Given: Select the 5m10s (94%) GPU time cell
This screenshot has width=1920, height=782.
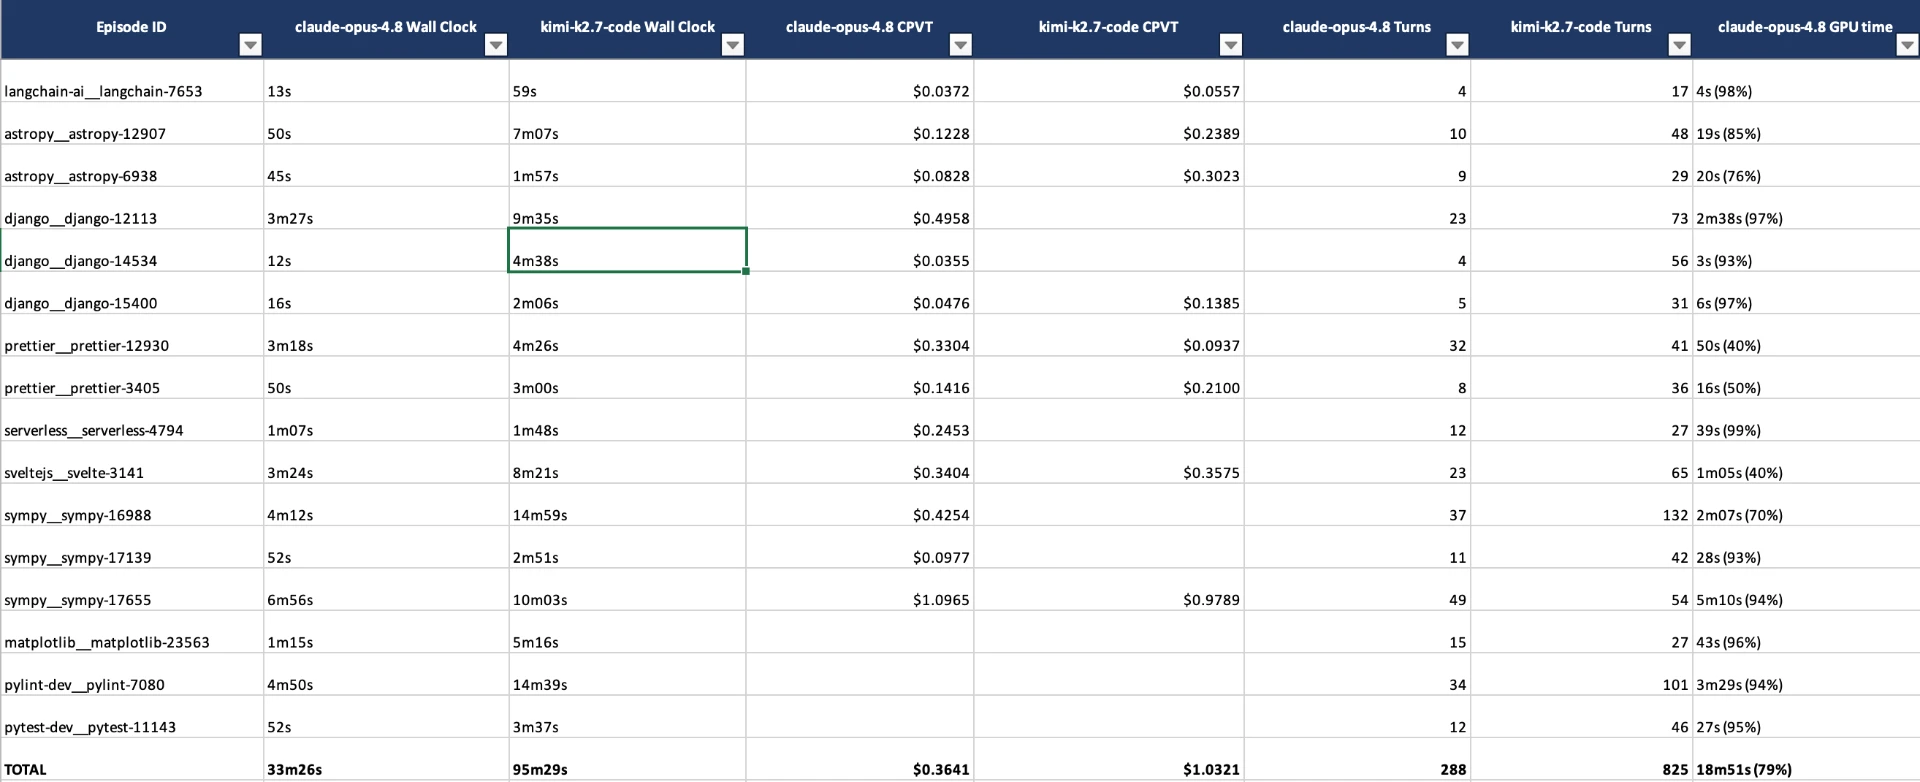Looking at the screenshot, I should tap(1806, 590).
